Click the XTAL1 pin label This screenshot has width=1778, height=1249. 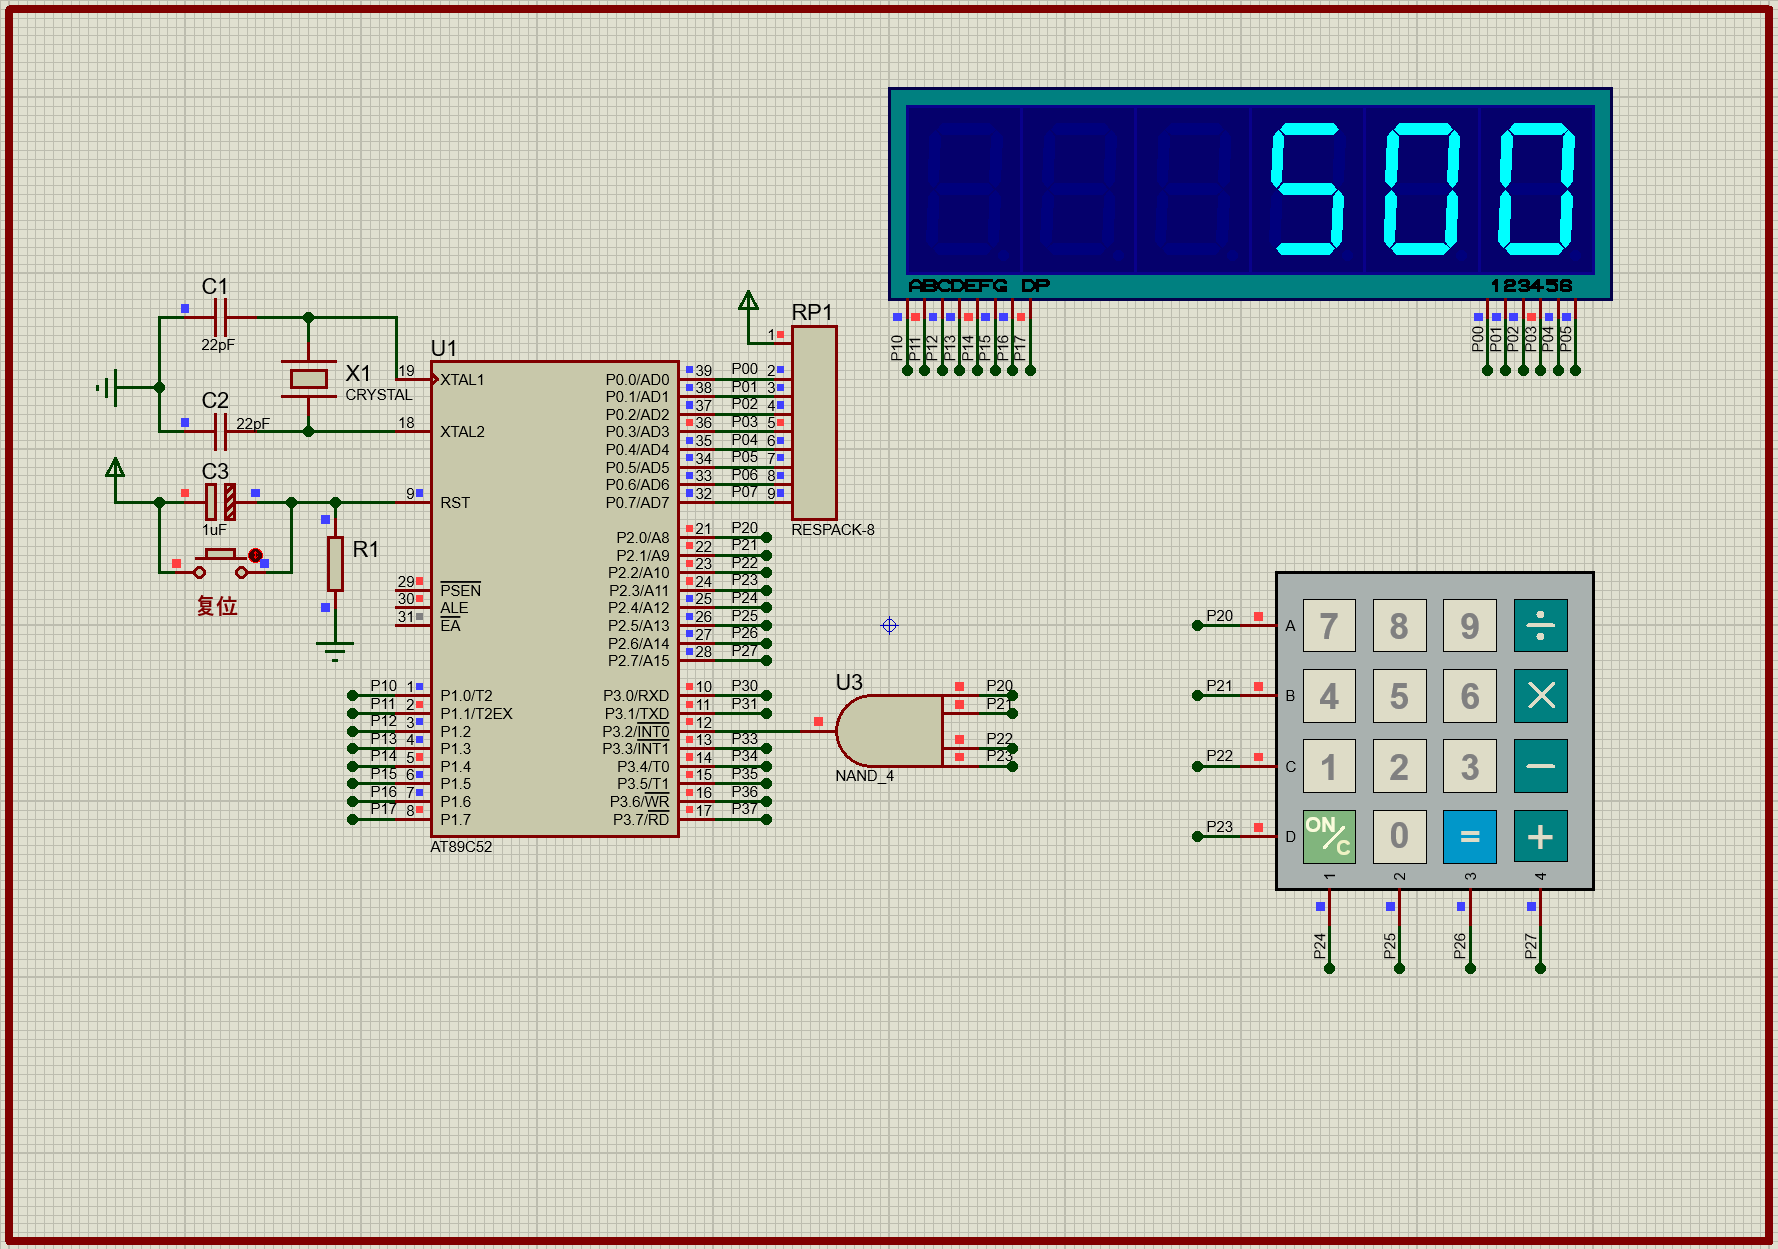[x=462, y=380]
